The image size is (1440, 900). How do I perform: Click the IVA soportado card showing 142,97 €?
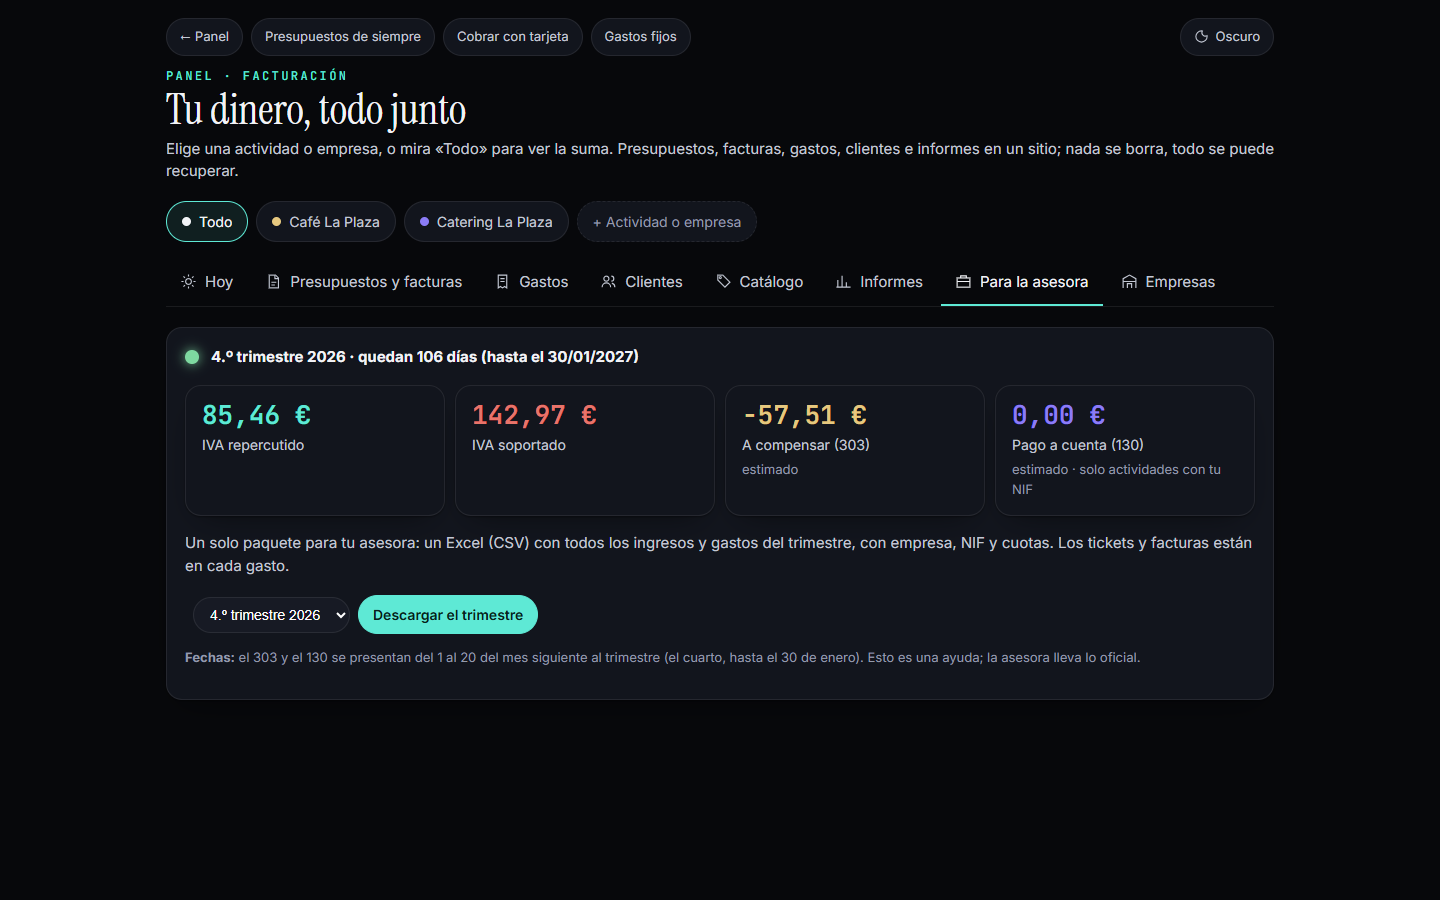pos(585,450)
